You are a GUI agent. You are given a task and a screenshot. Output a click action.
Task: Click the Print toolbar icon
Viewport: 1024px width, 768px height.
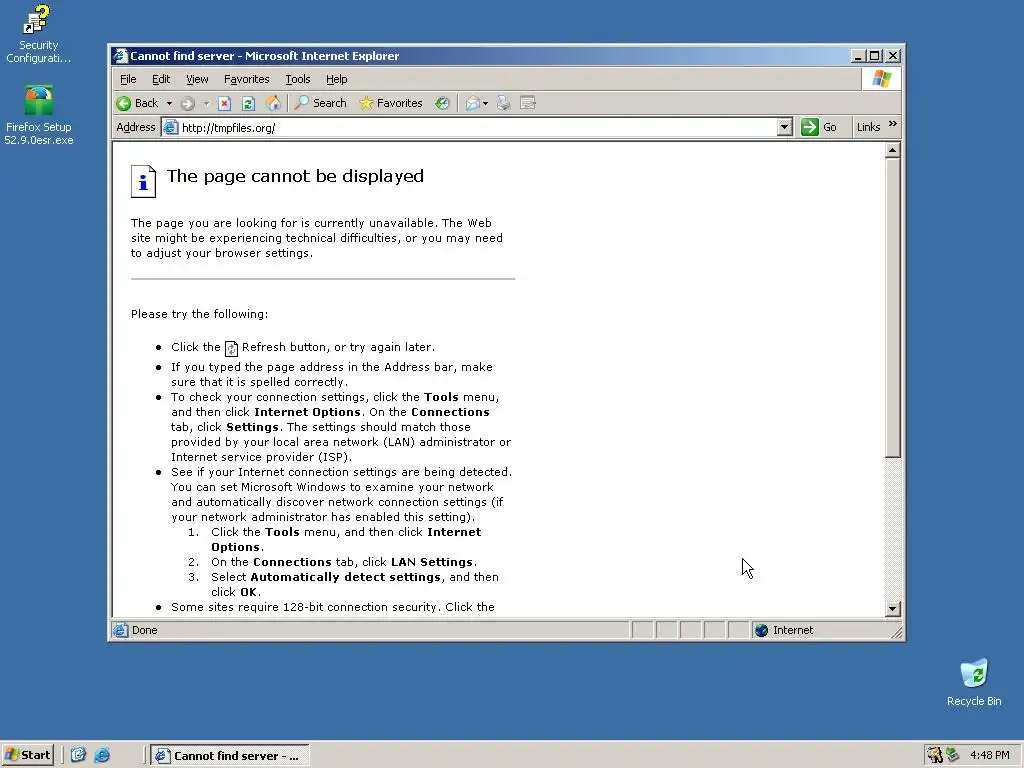(503, 103)
